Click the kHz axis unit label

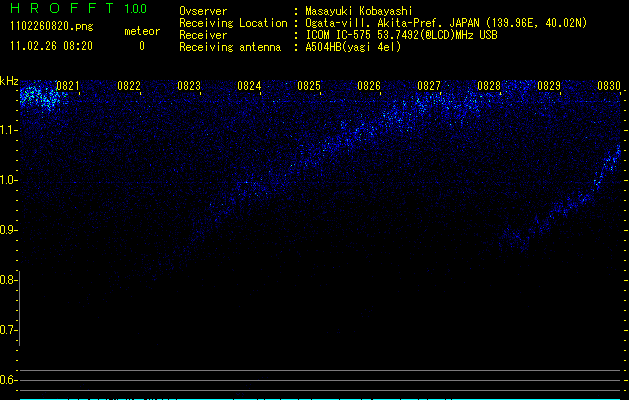tap(9, 81)
